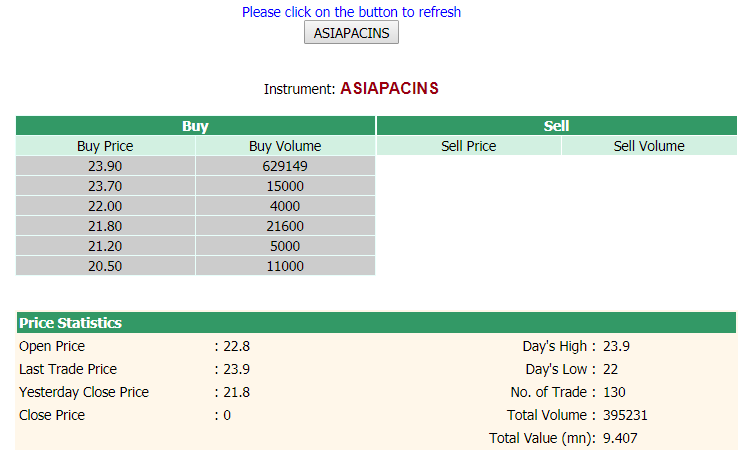Click the 21600 buy volume cell

tap(285, 226)
